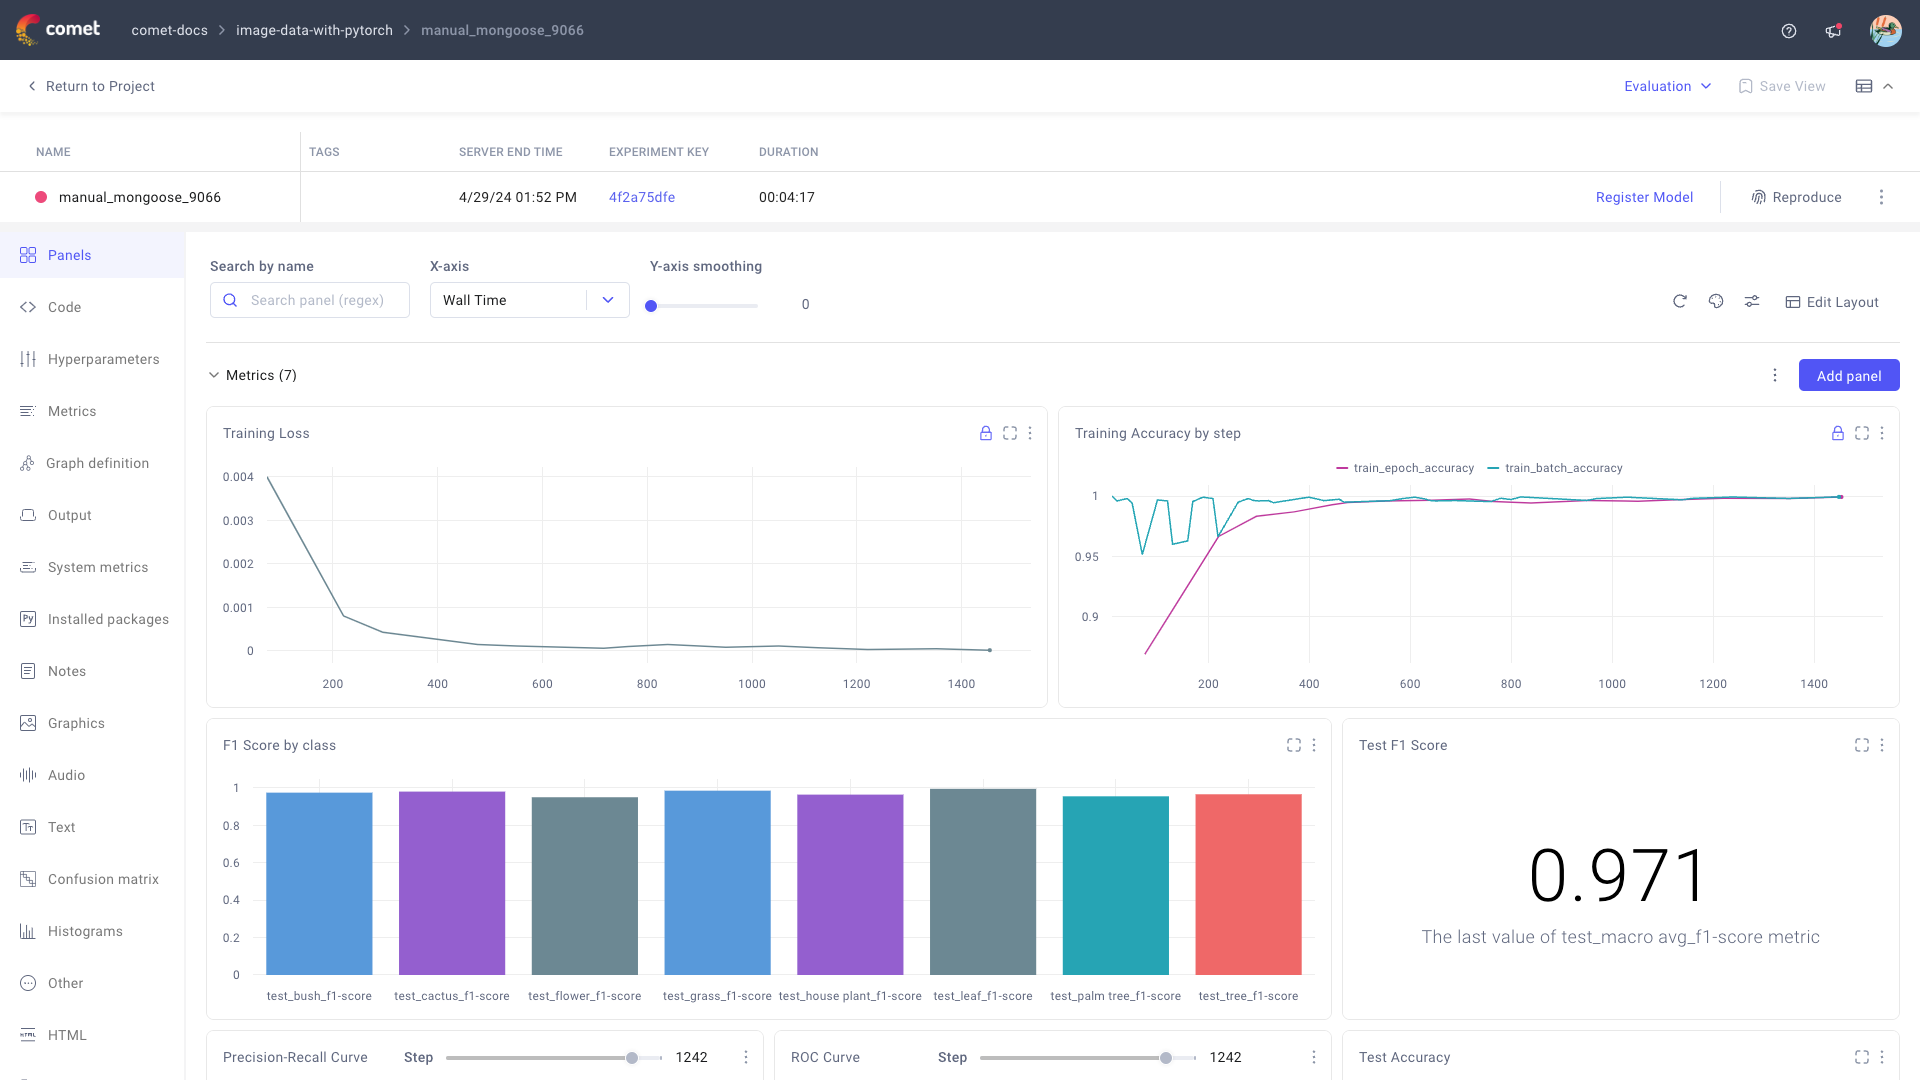
Task: Open panel display settings sliders icon
Action: point(1751,301)
